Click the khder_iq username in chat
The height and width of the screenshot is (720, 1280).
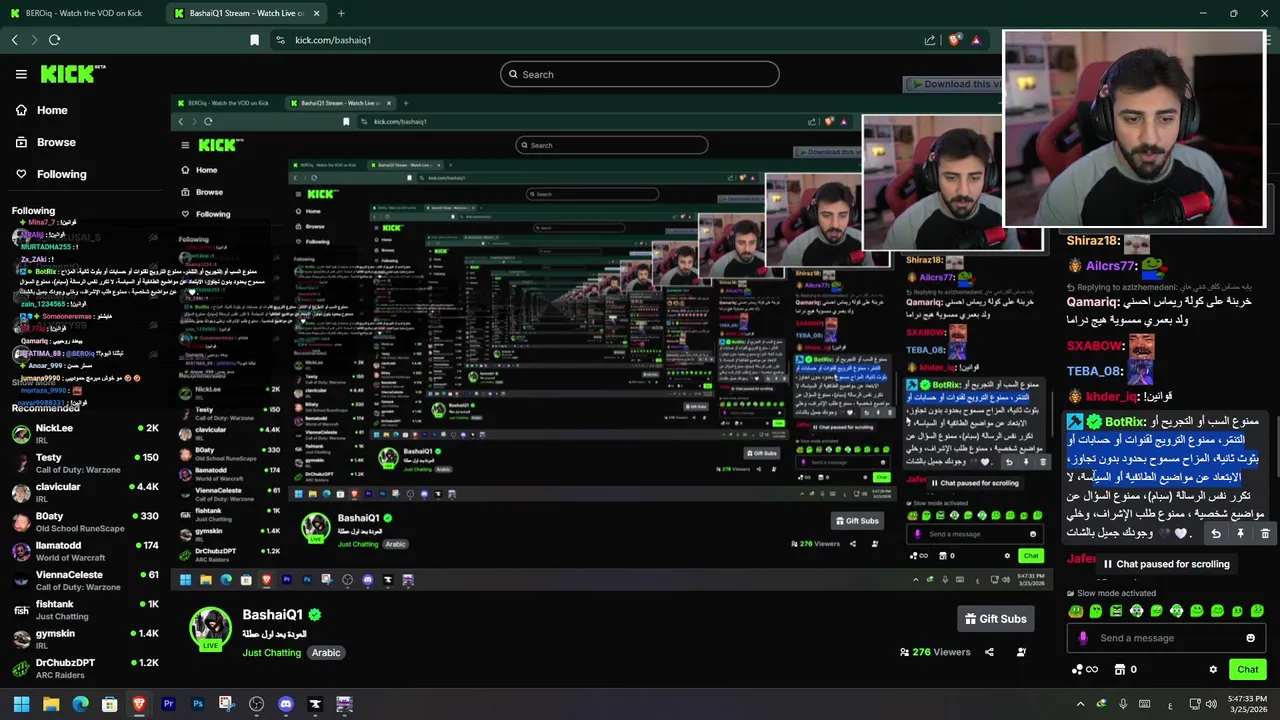coord(1111,397)
